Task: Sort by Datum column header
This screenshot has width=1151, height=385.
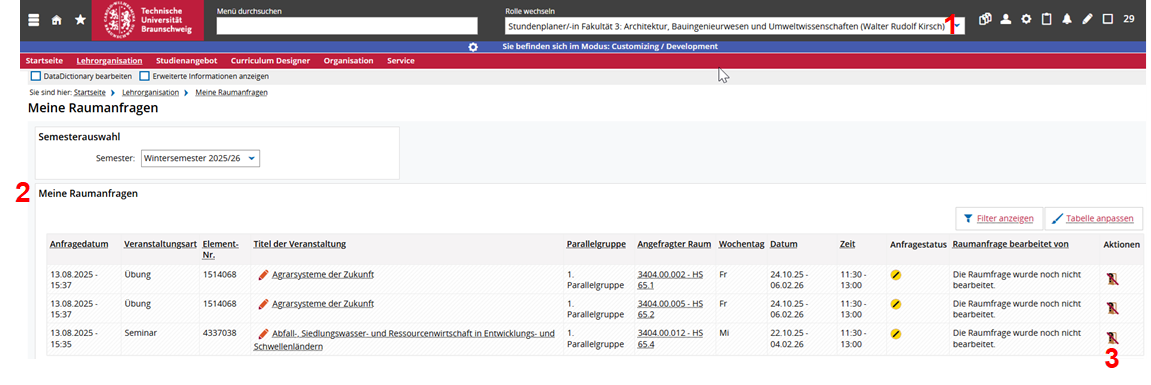Action: 784,244
